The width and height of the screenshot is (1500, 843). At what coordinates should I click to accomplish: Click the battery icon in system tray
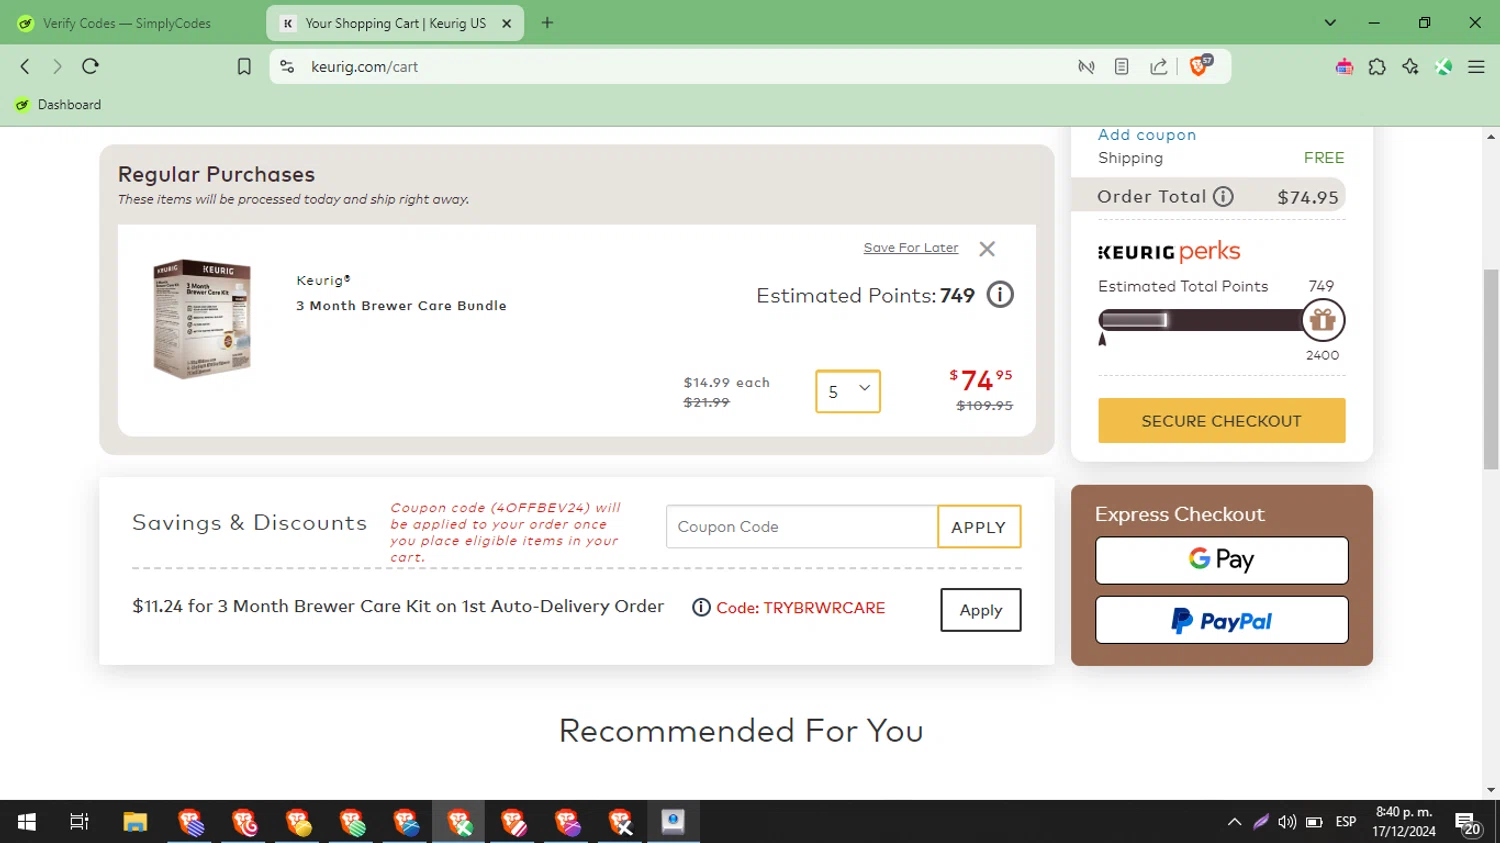pos(1314,822)
